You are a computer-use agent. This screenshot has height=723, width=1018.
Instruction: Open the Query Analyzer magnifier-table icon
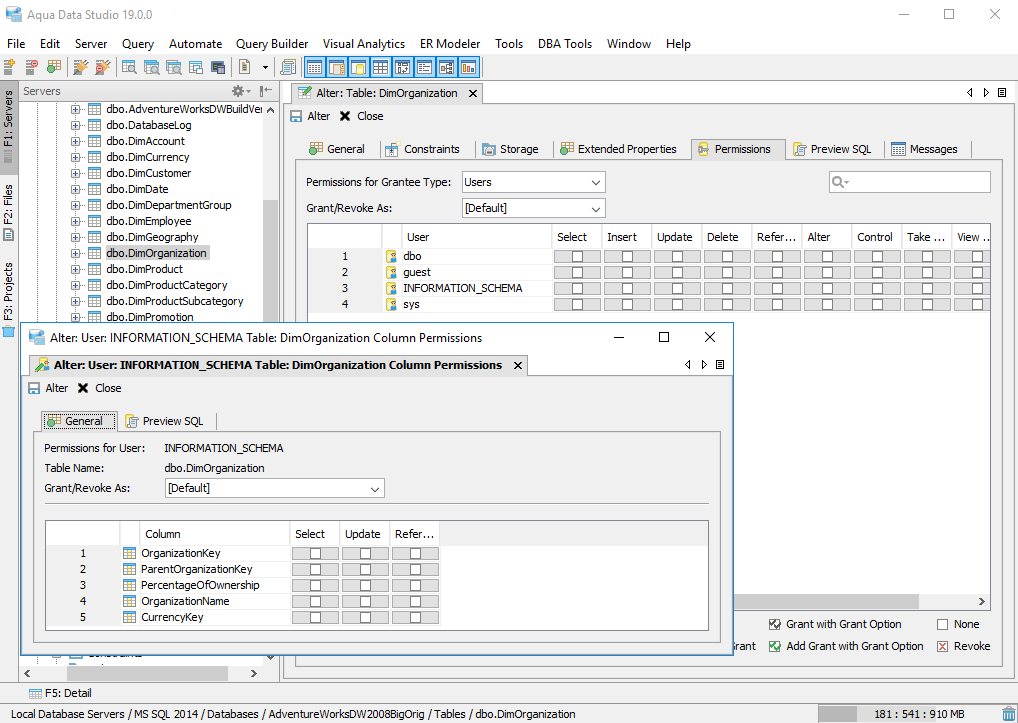point(129,67)
